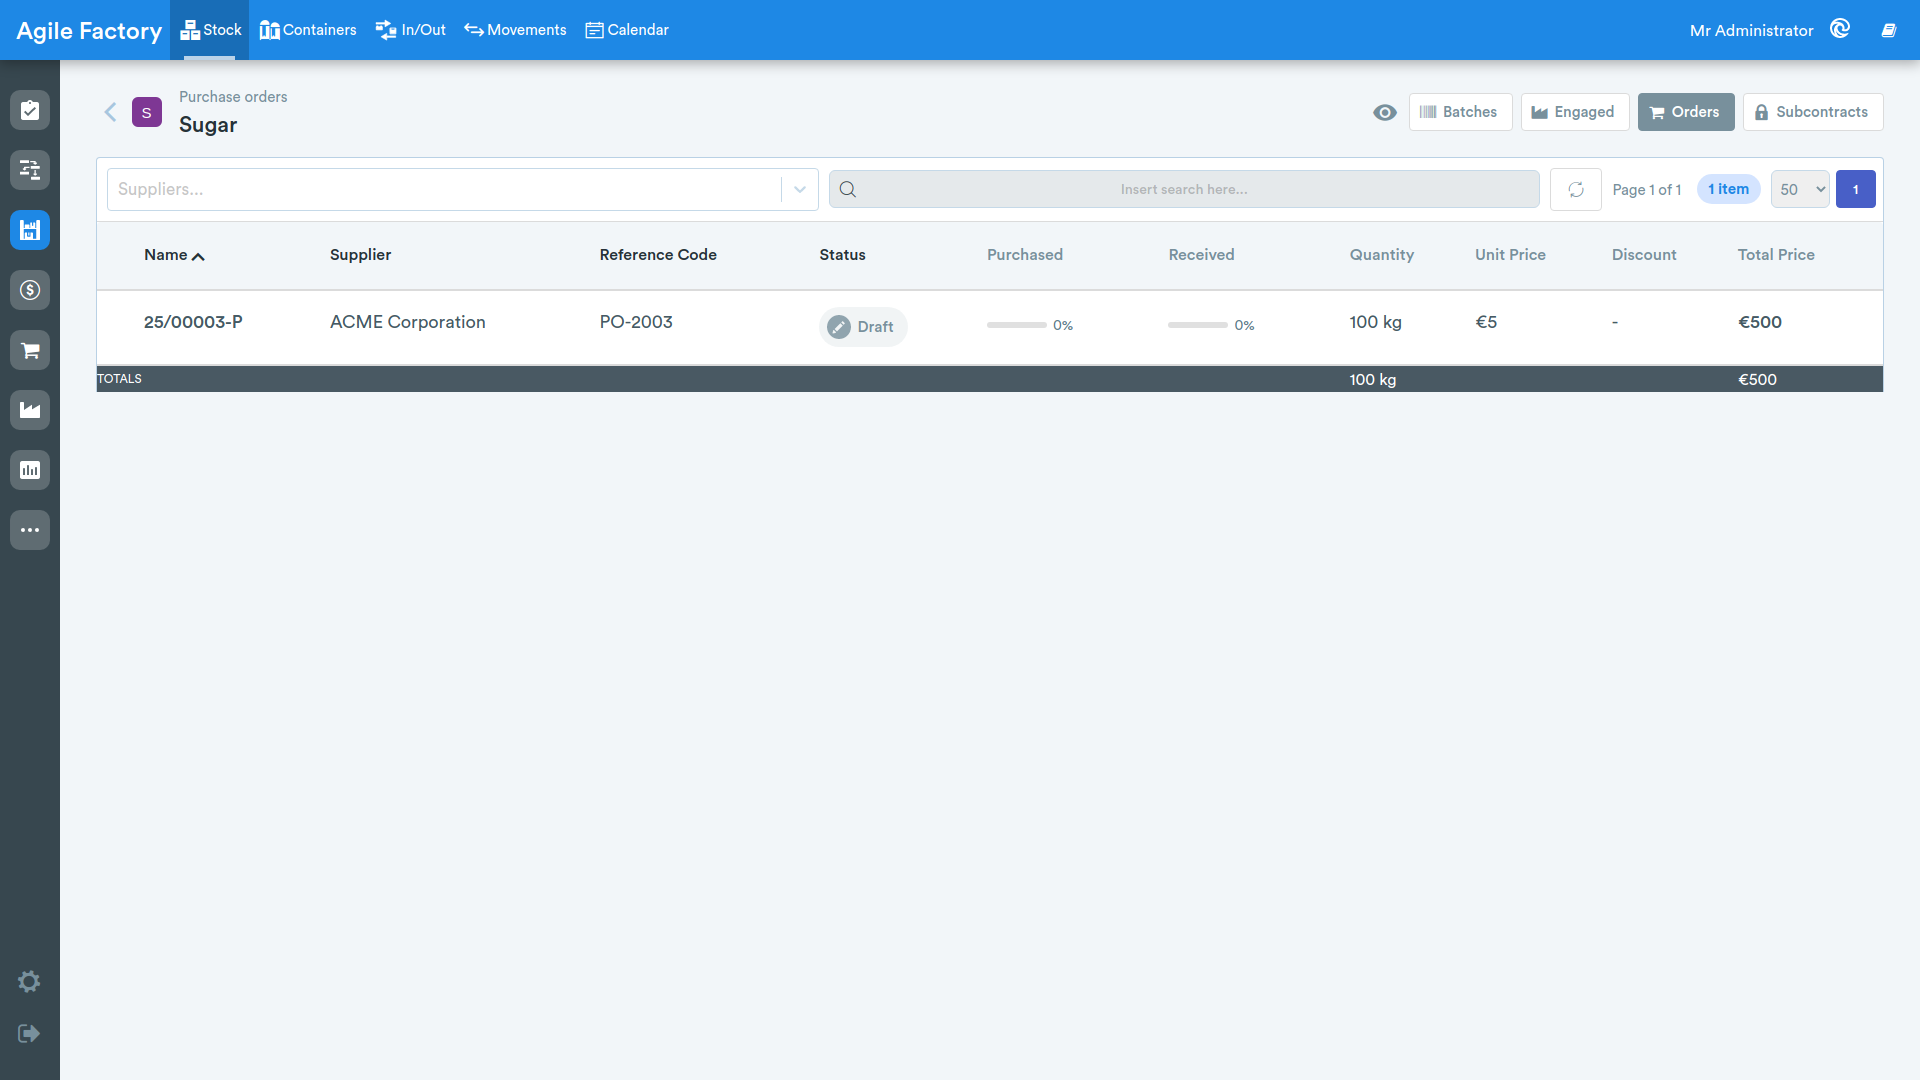Open the more options ellipsis sidebar icon
Viewport: 1920px width, 1080px height.
point(30,530)
